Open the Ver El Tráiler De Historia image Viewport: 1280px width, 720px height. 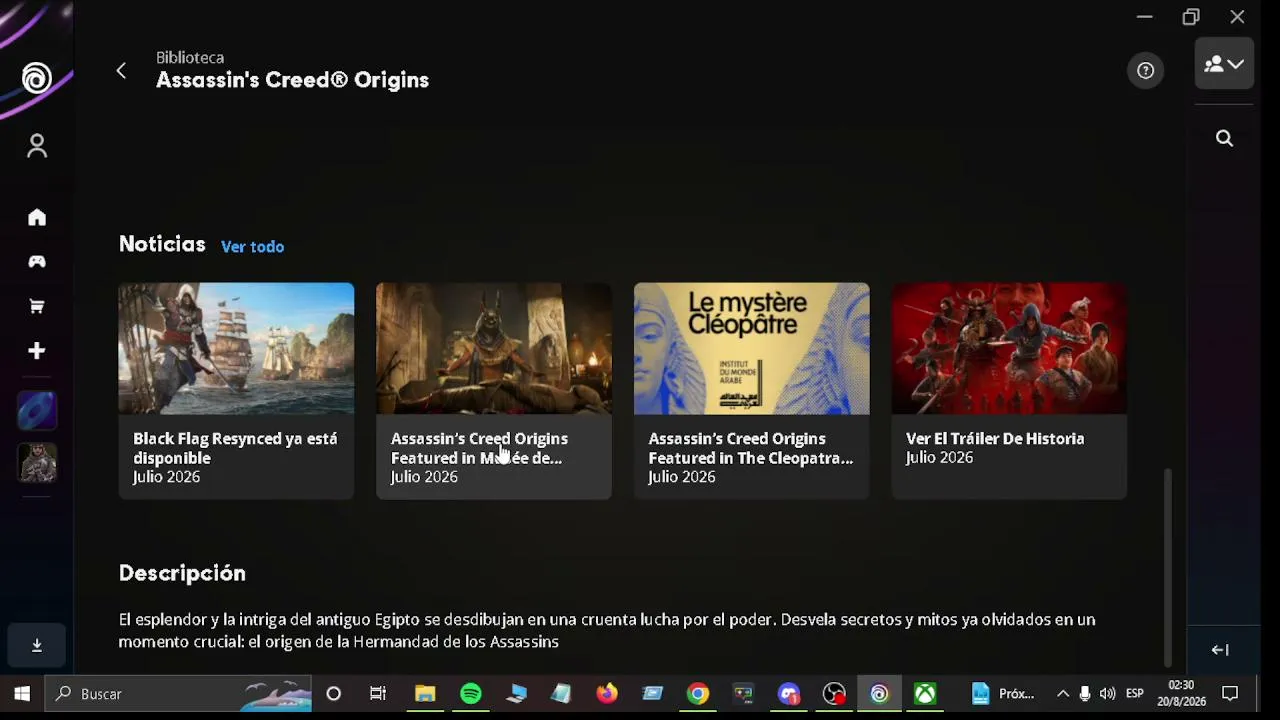click(x=1009, y=348)
